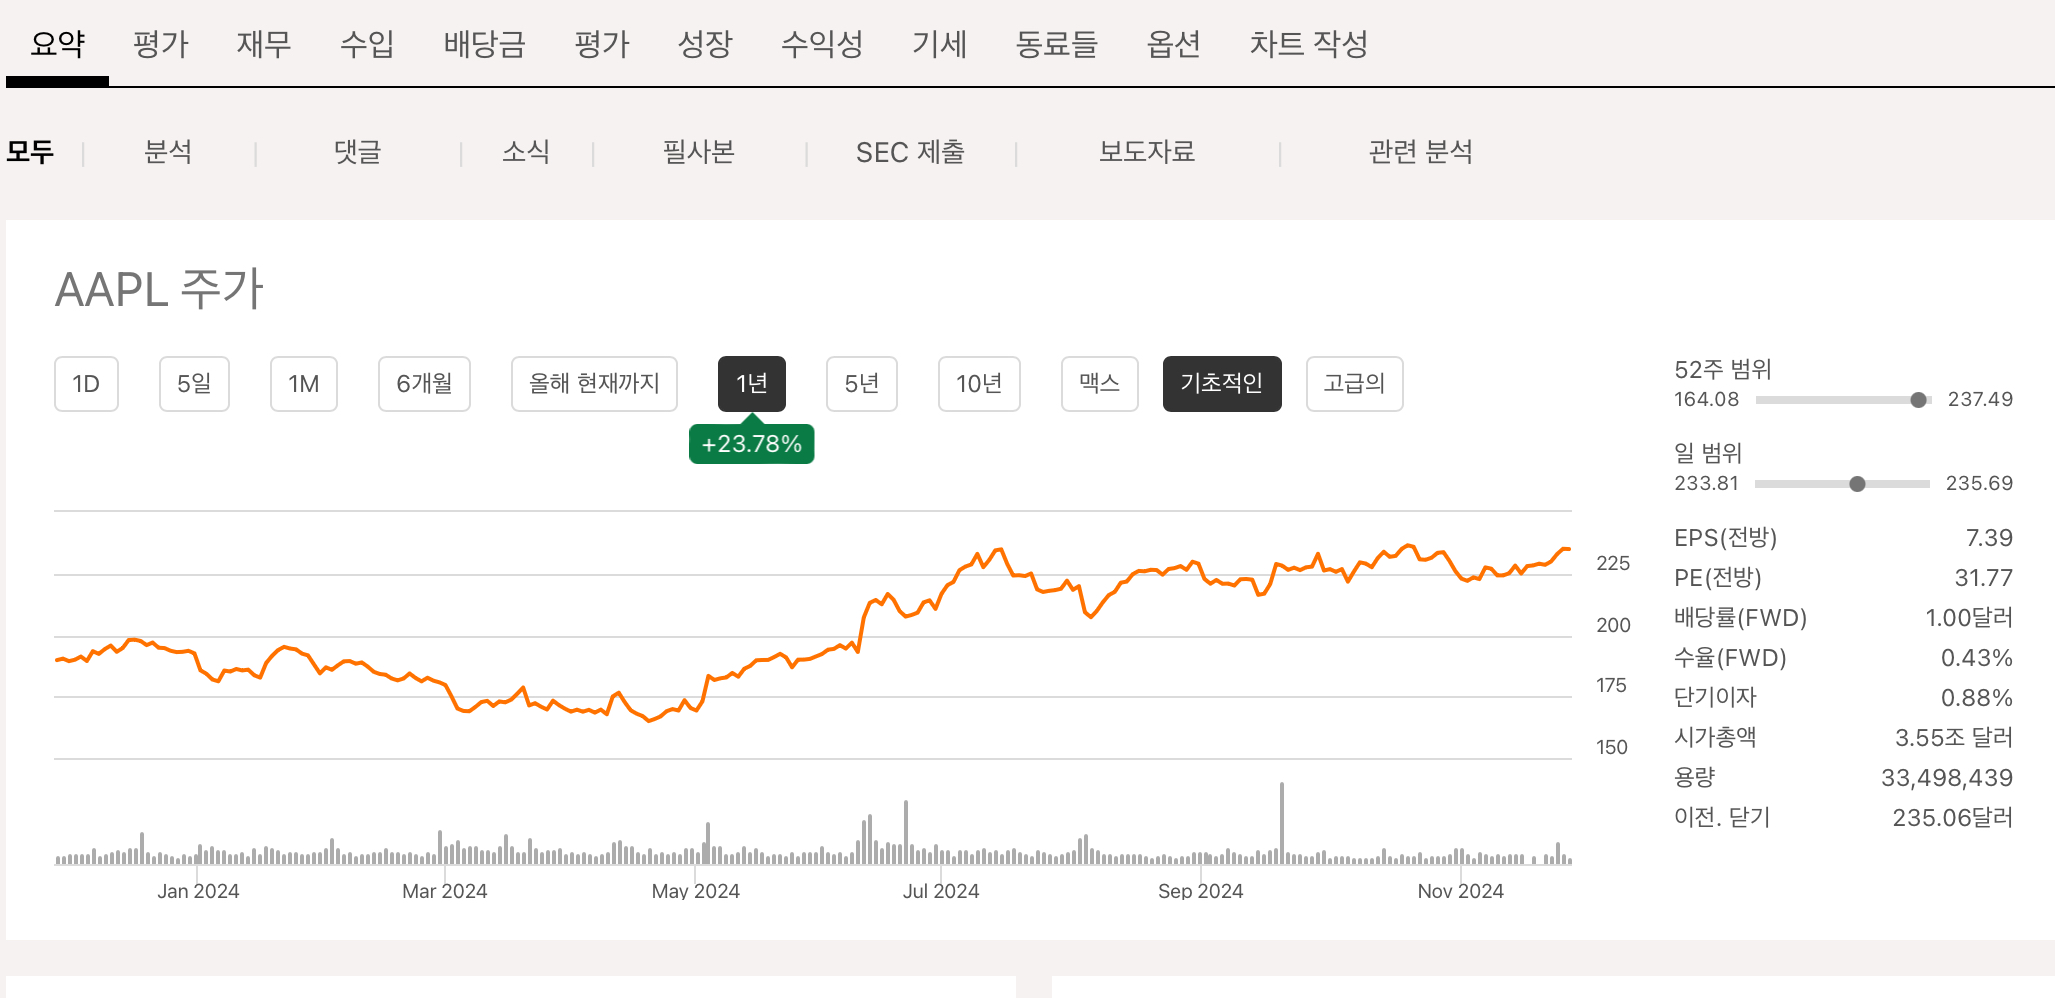Set chart range to 맥스

click(1100, 384)
